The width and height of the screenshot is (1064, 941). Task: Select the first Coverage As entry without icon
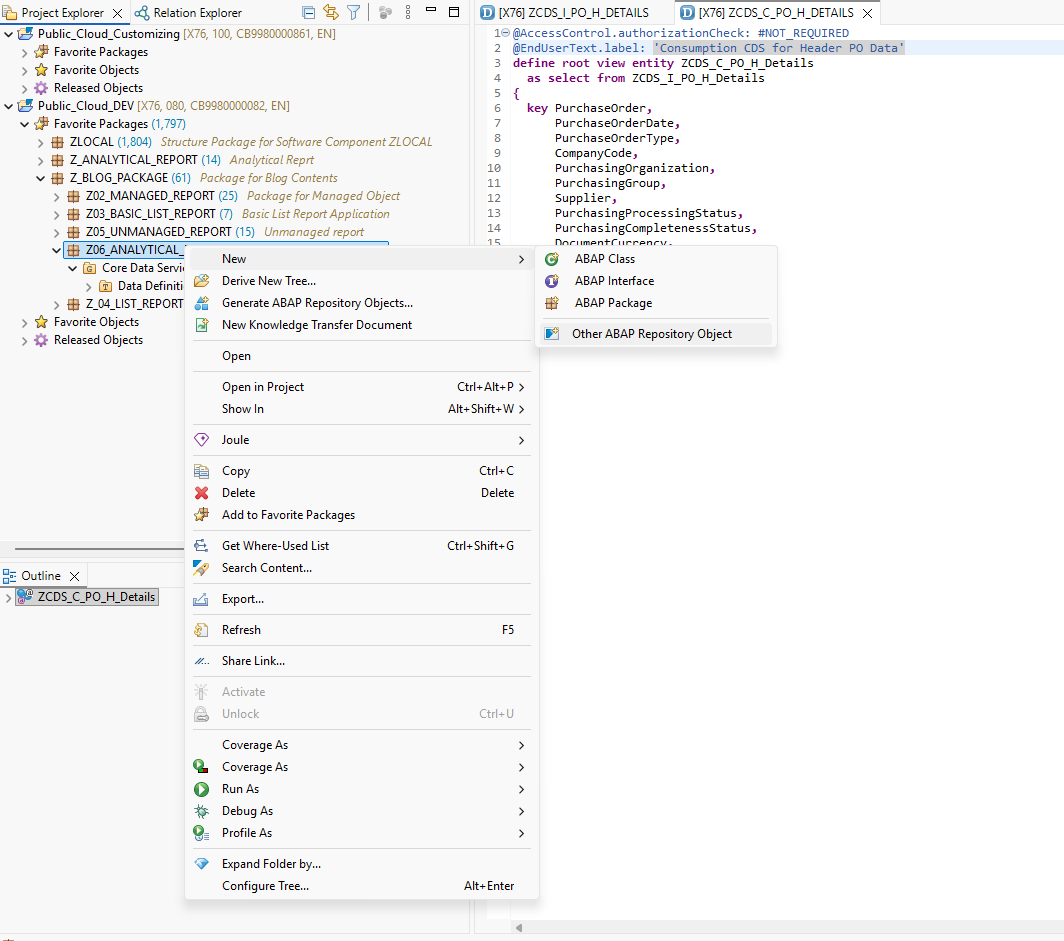361,745
